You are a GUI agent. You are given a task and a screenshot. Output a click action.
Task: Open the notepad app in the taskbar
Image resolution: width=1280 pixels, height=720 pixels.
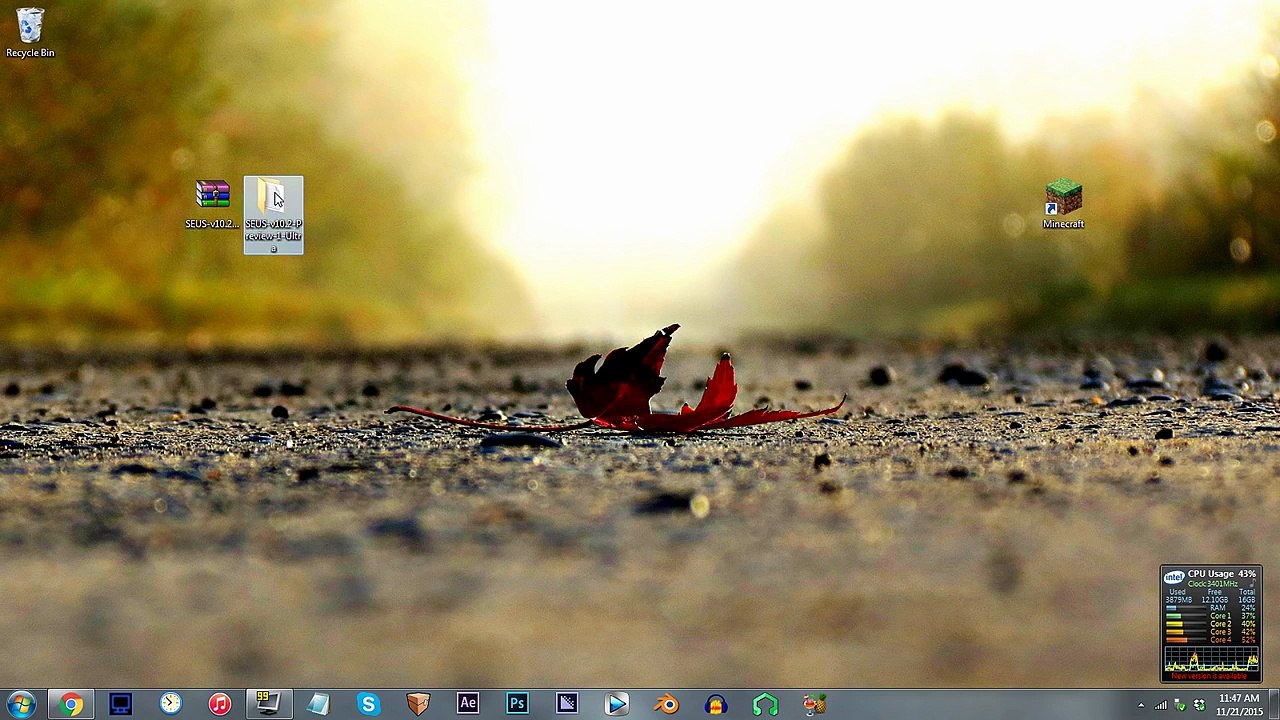click(318, 704)
